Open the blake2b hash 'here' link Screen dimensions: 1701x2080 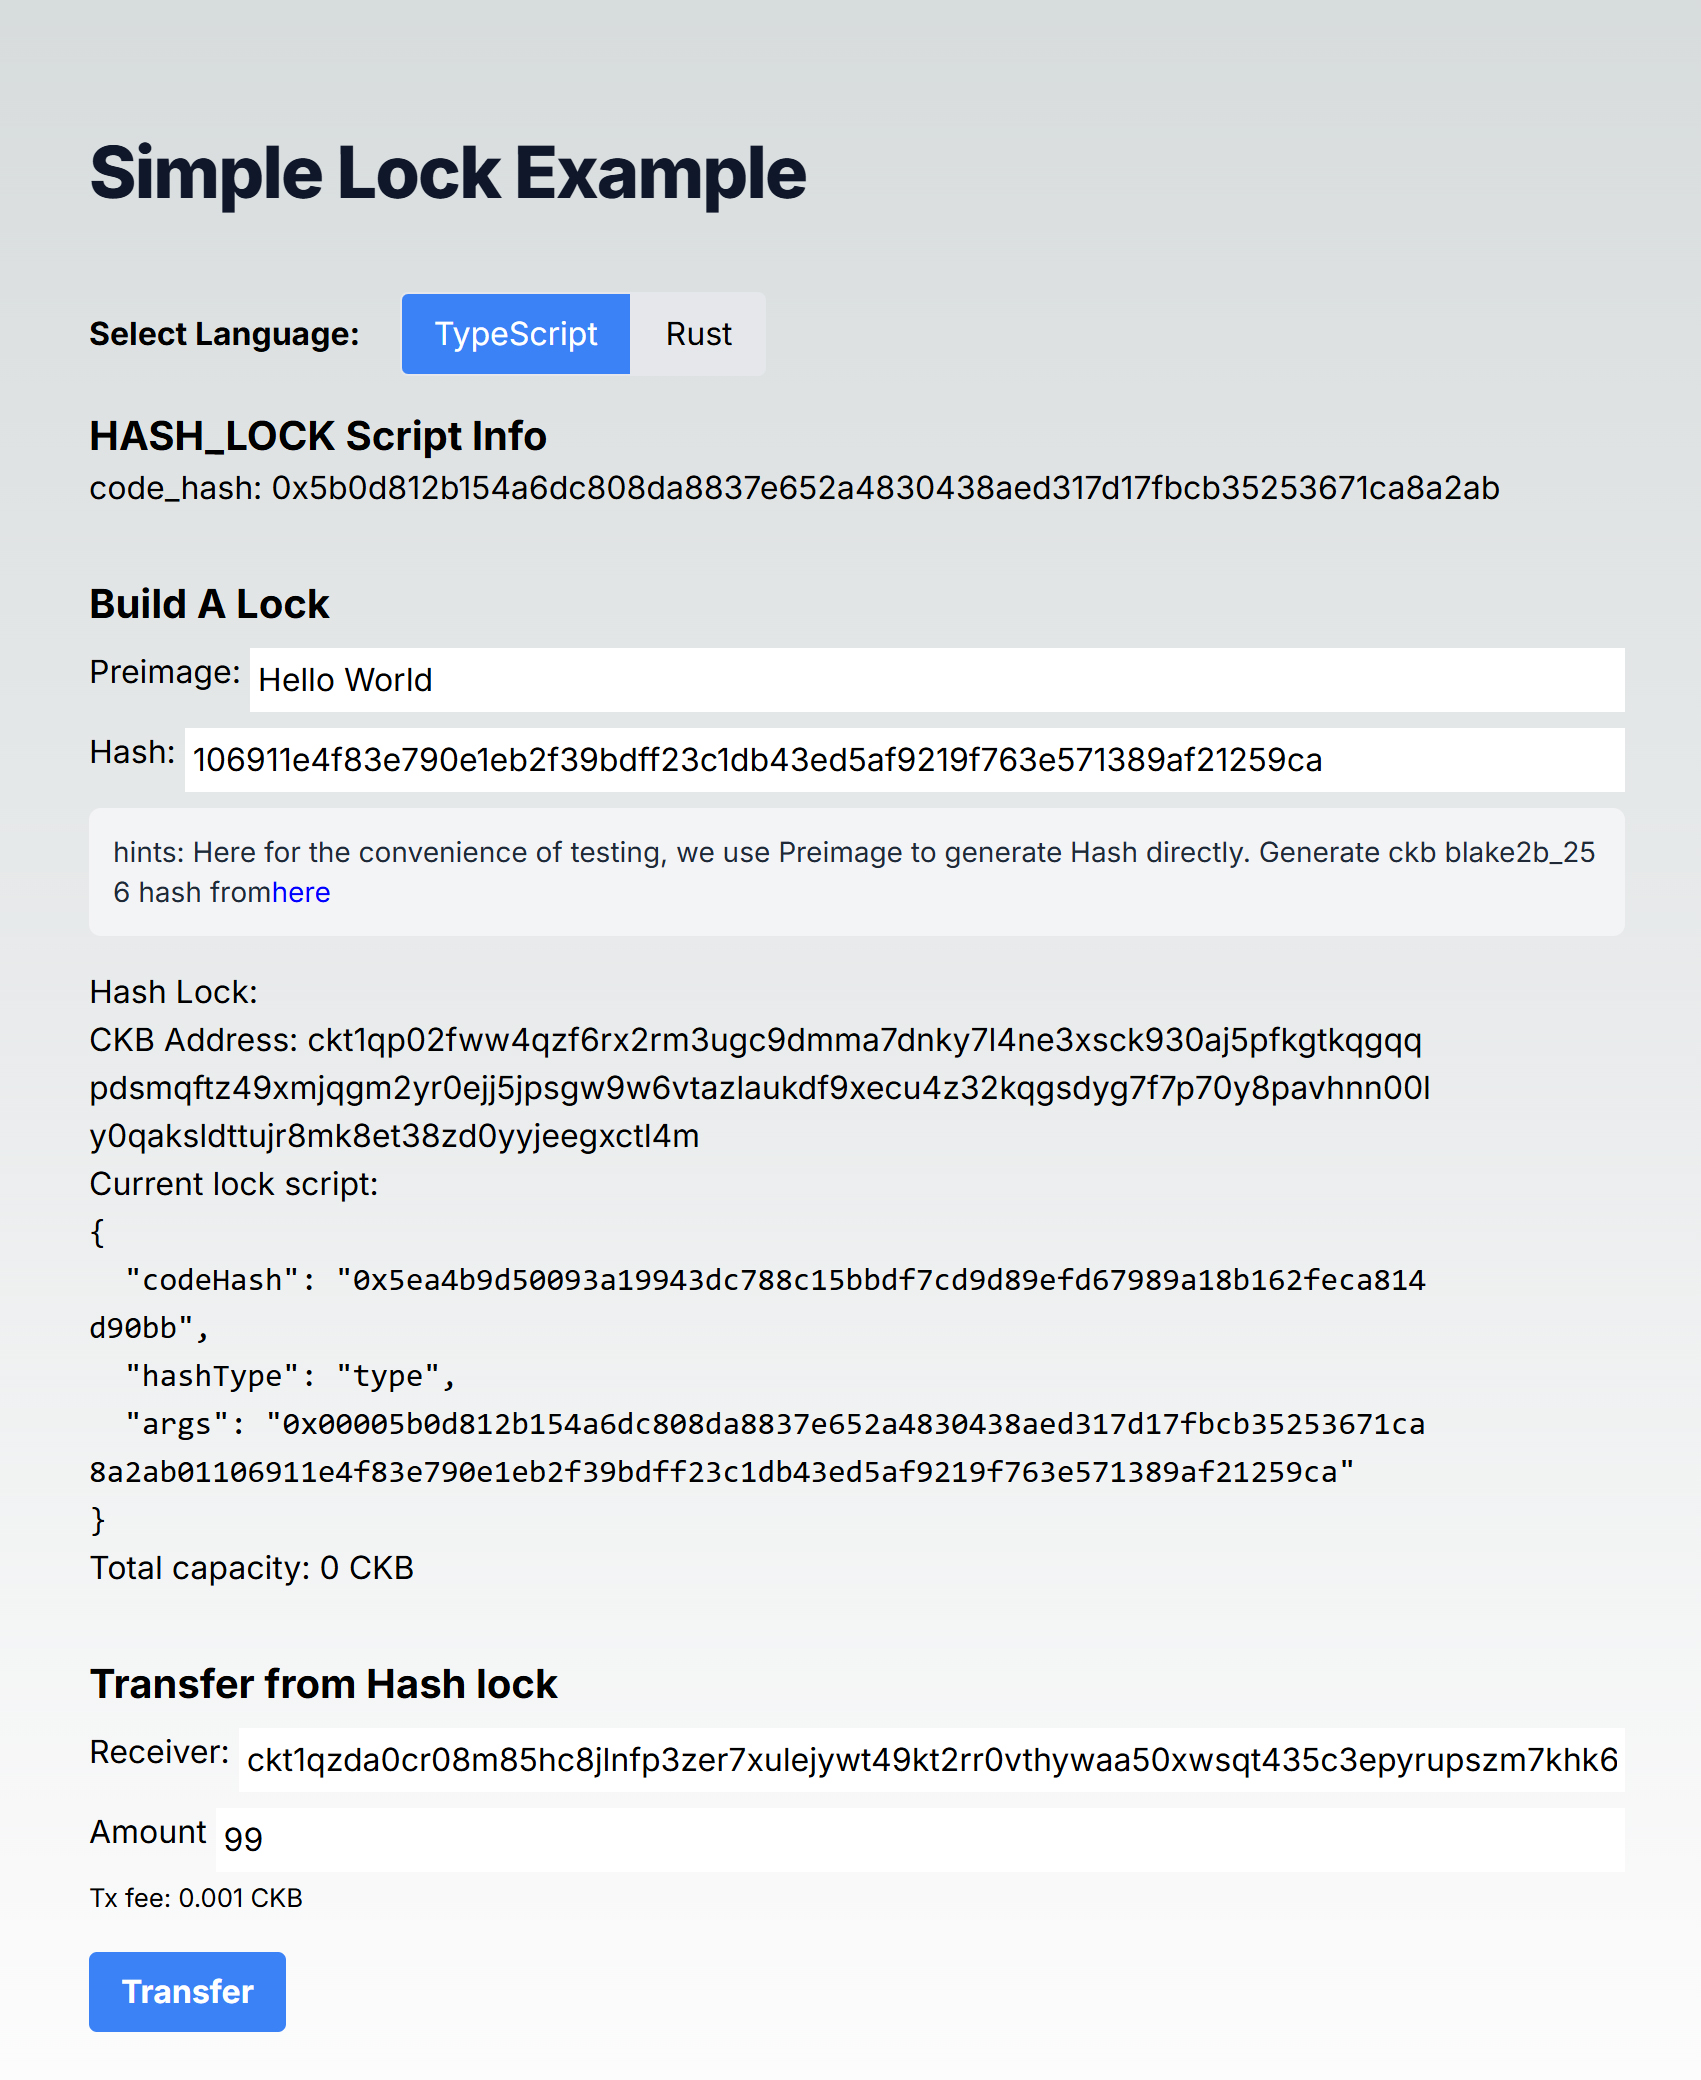[301, 892]
